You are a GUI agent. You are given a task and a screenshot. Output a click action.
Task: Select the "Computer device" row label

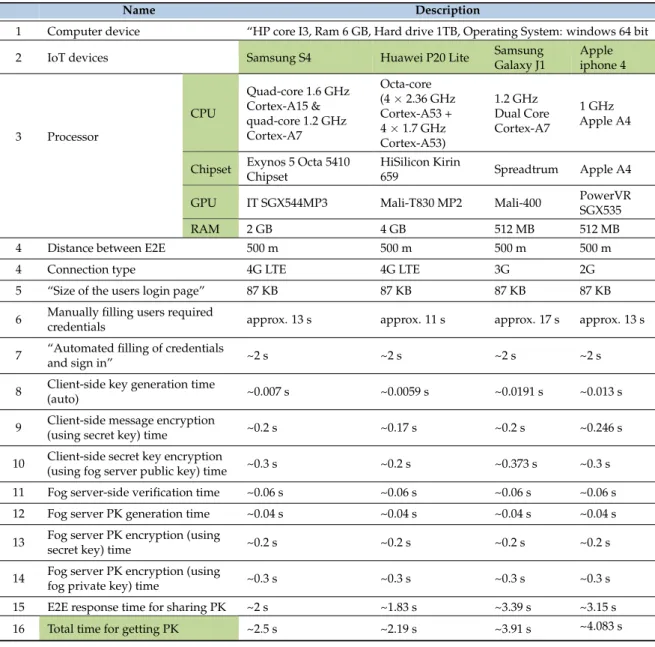93,31
